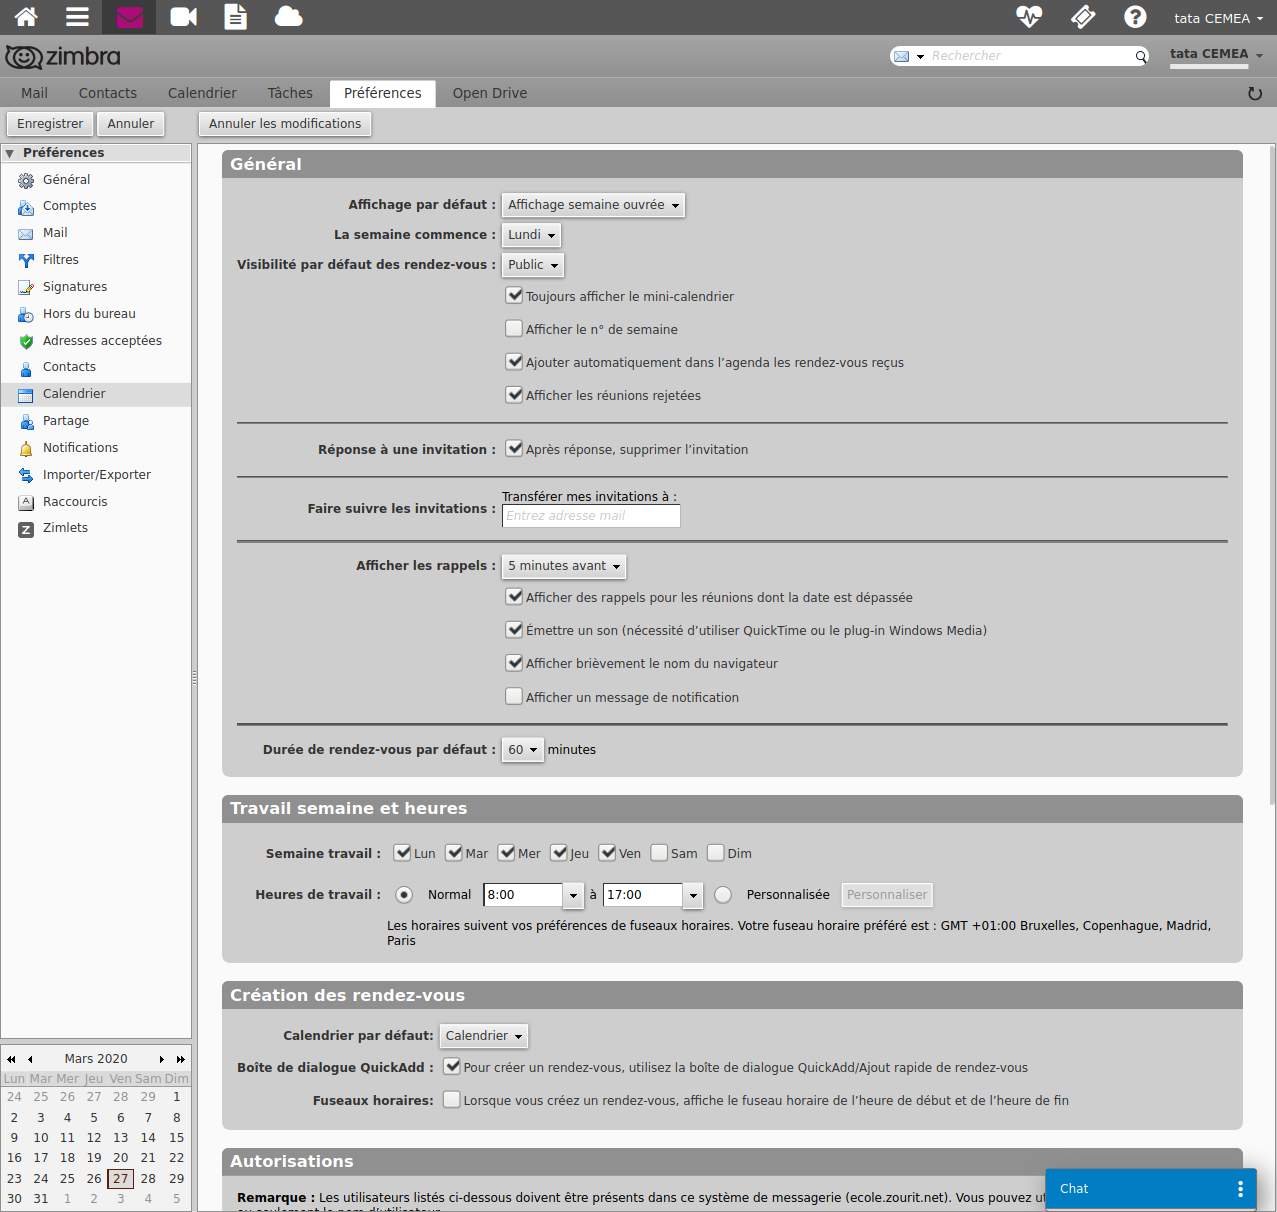1277x1212 pixels.
Task: Select March 27 in mini-calendar
Action: (121, 1179)
